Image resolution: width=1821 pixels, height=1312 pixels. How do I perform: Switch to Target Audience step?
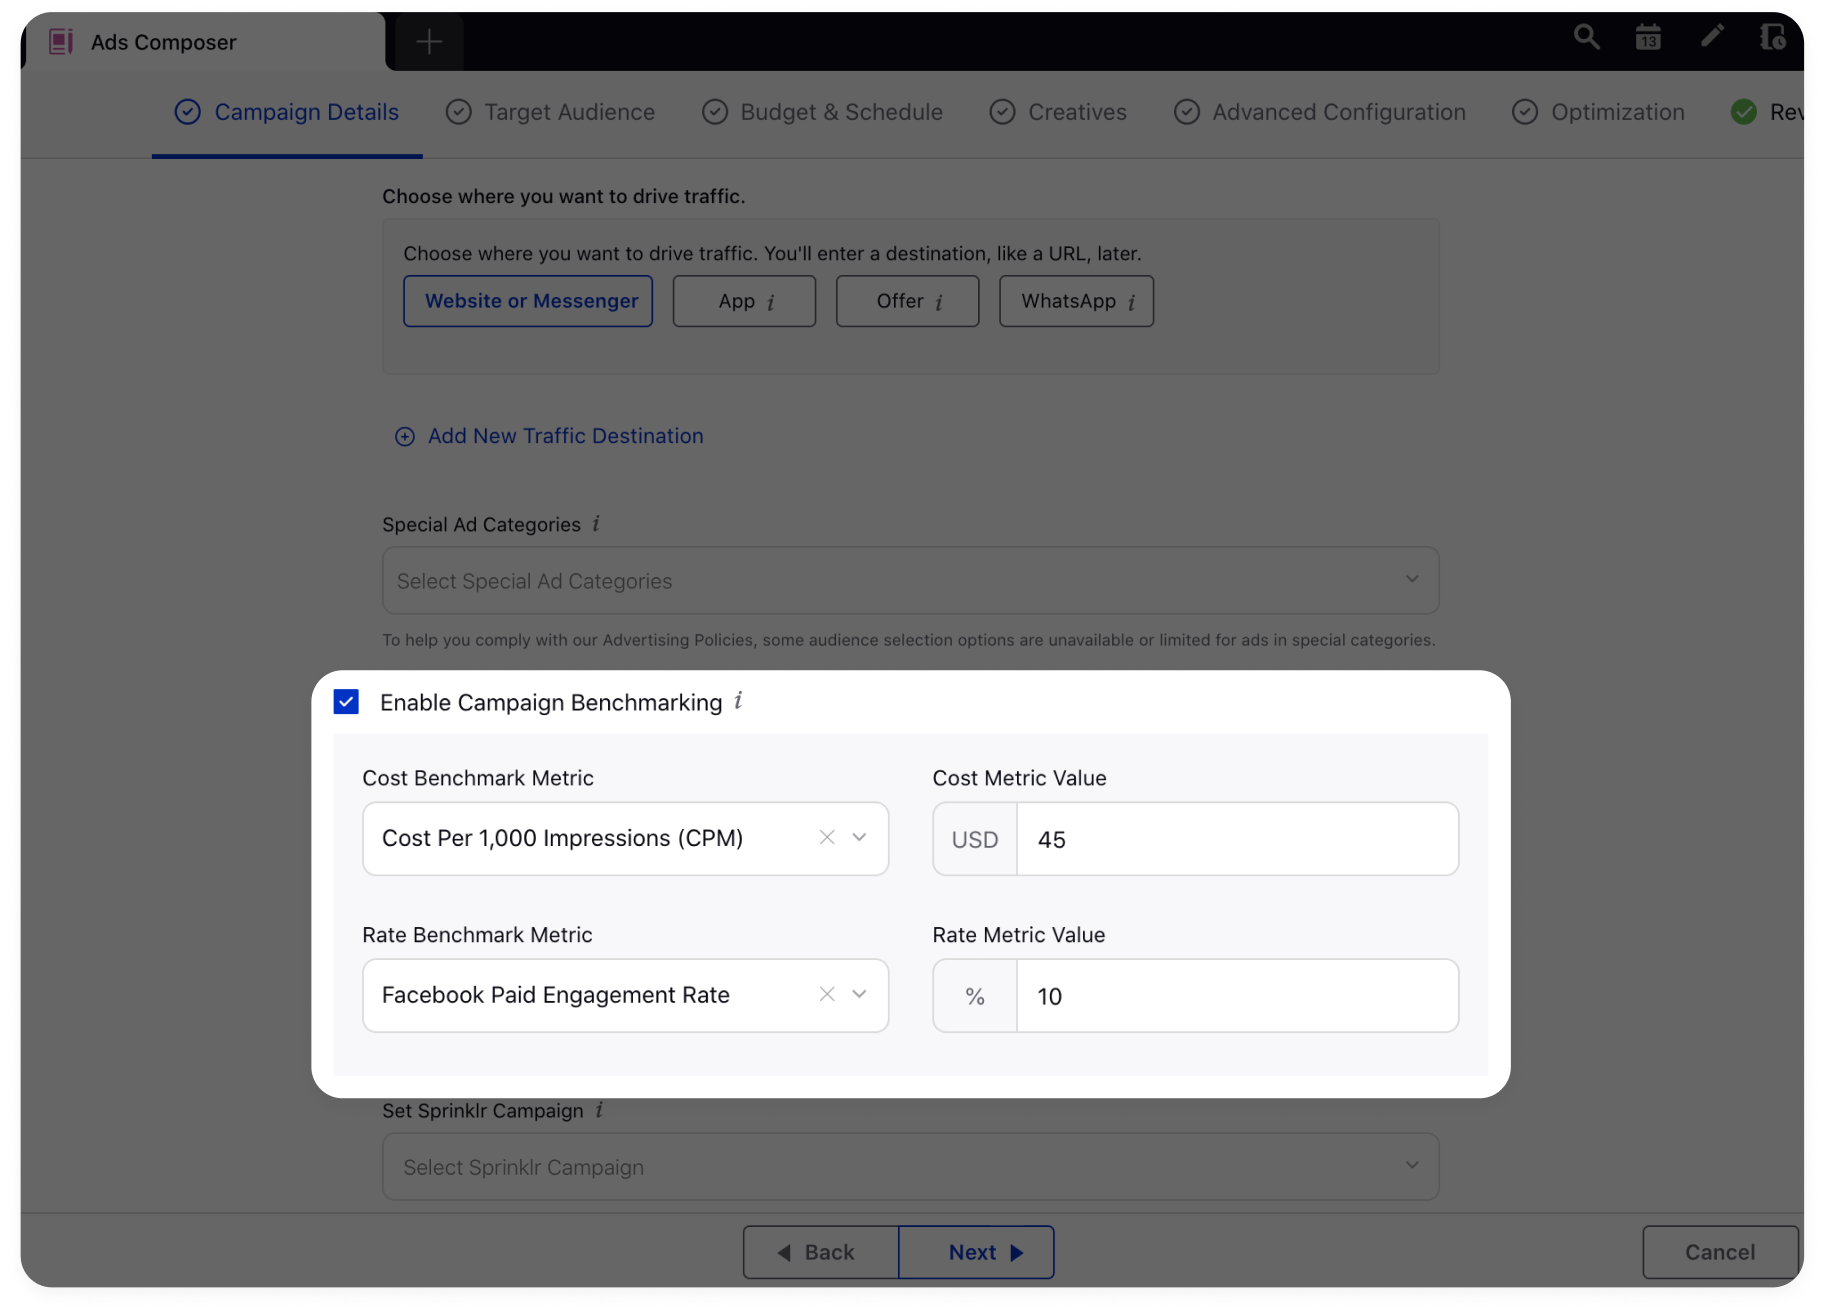(x=551, y=112)
